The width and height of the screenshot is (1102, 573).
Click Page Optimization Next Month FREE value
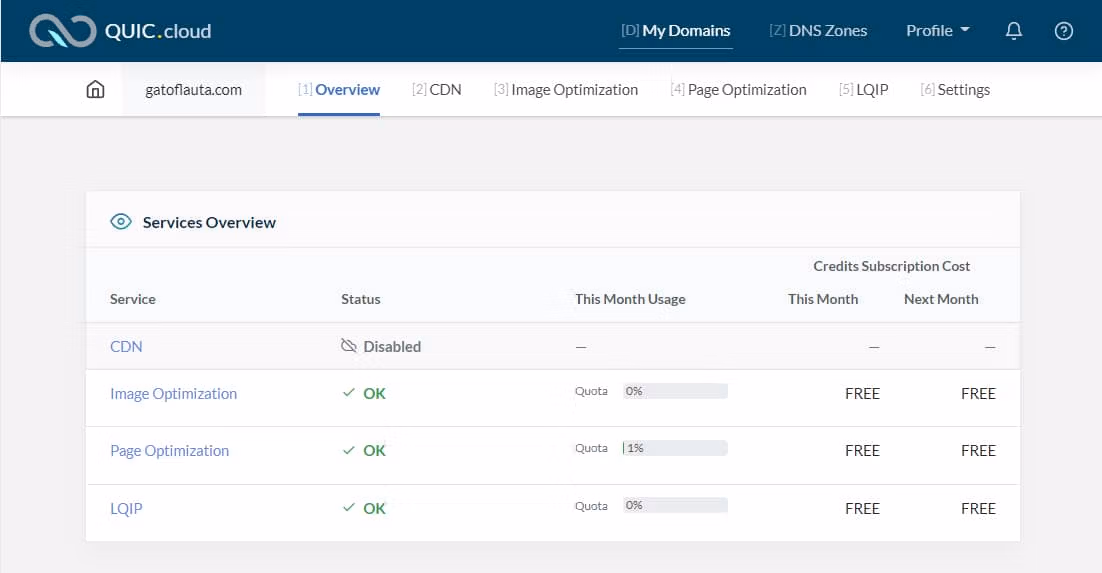click(x=978, y=451)
